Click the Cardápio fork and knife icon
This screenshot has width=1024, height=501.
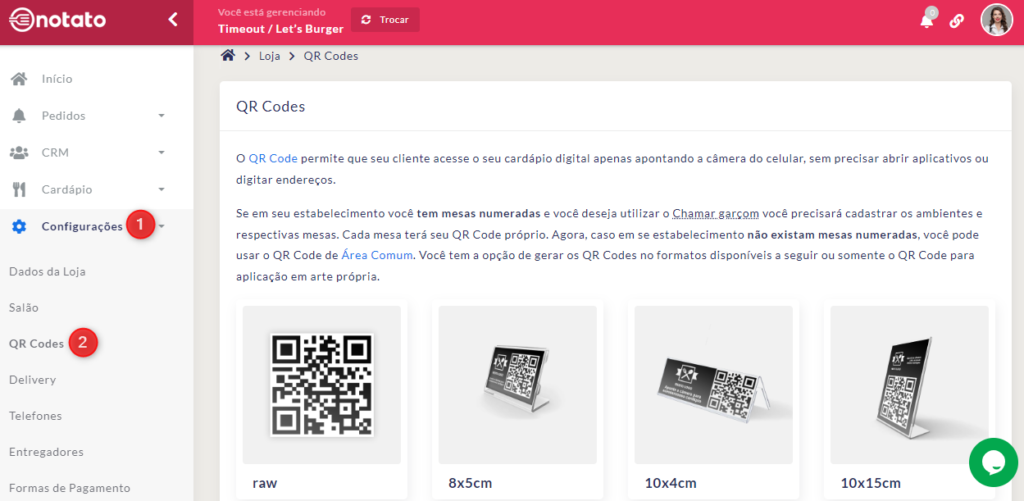pyautogui.click(x=19, y=189)
